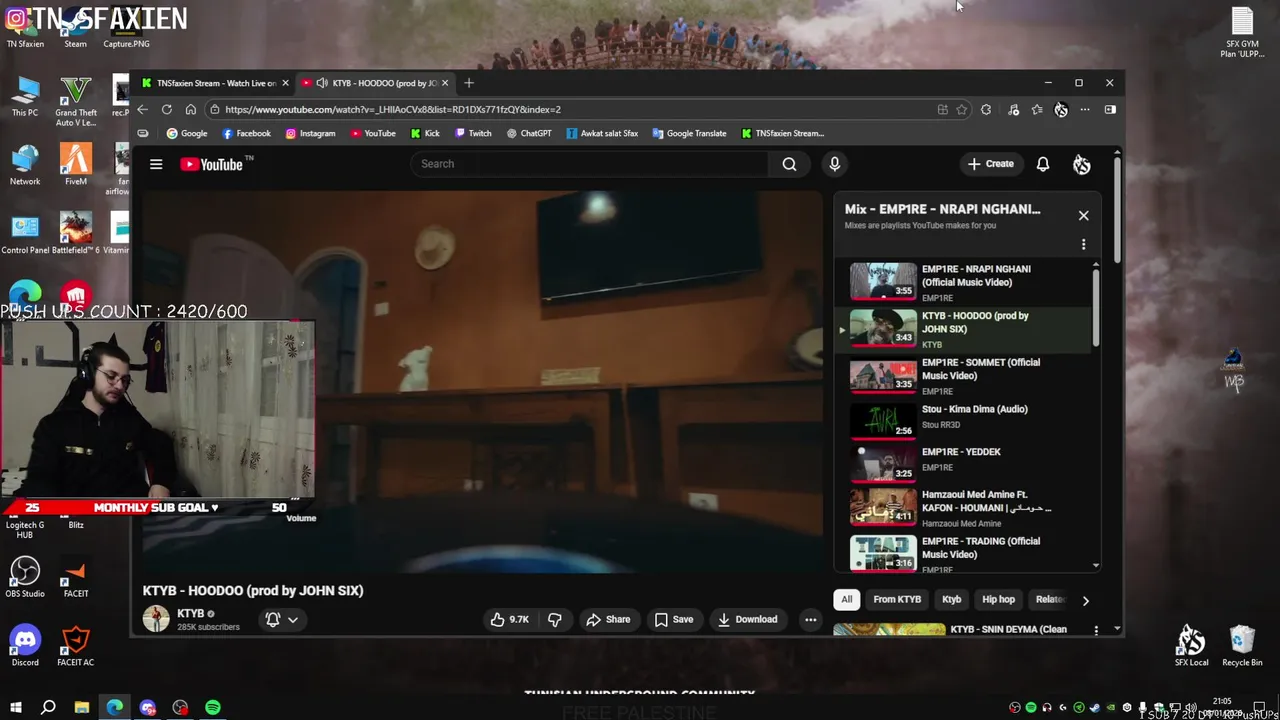The width and height of the screenshot is (1280, 720).
Task: Click the Create button on YouTube
Action: click(990, 164)
